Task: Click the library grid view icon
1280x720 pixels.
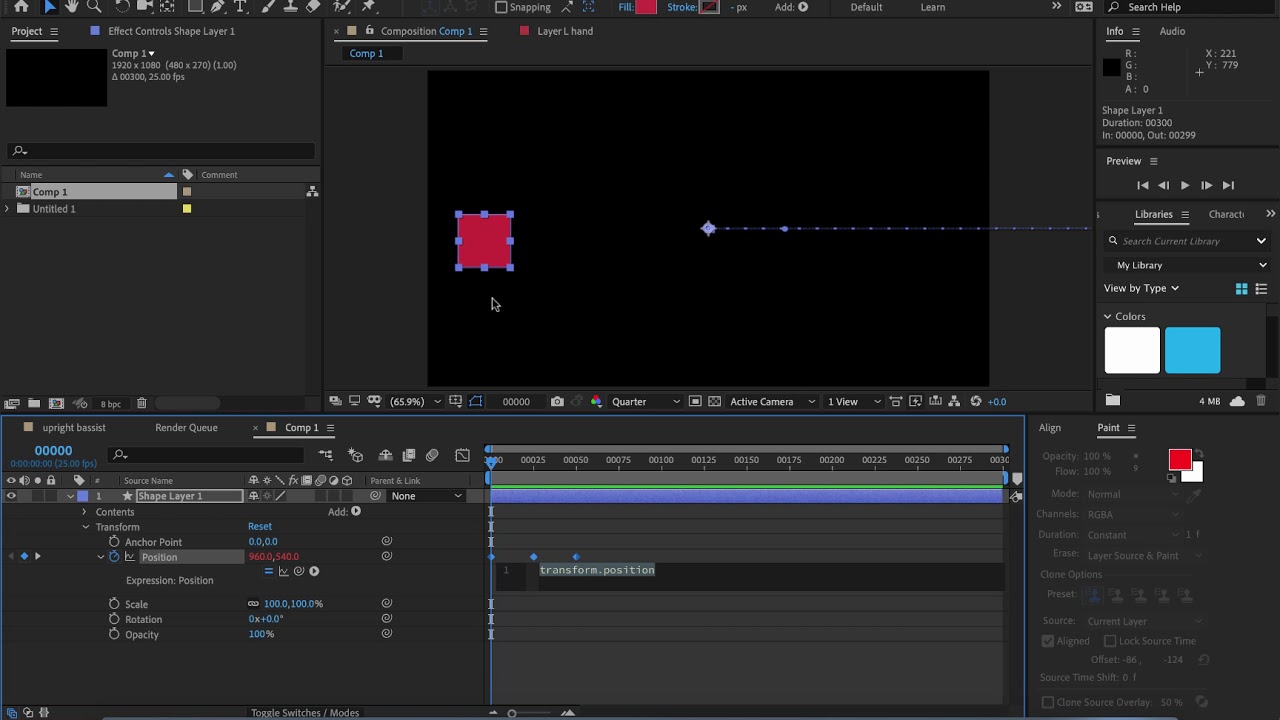Action: (x=1242, y=289)
